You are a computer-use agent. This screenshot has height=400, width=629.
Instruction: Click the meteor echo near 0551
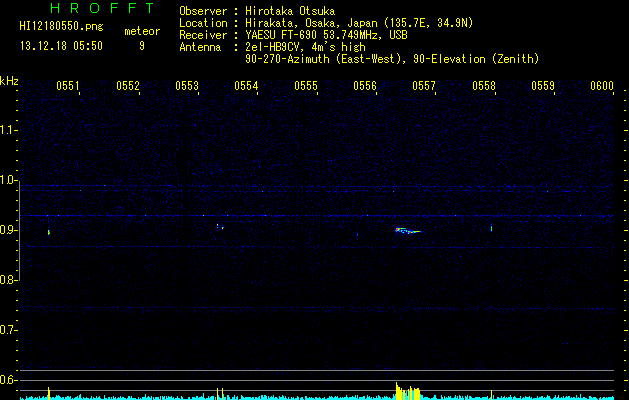click(49, 232)
